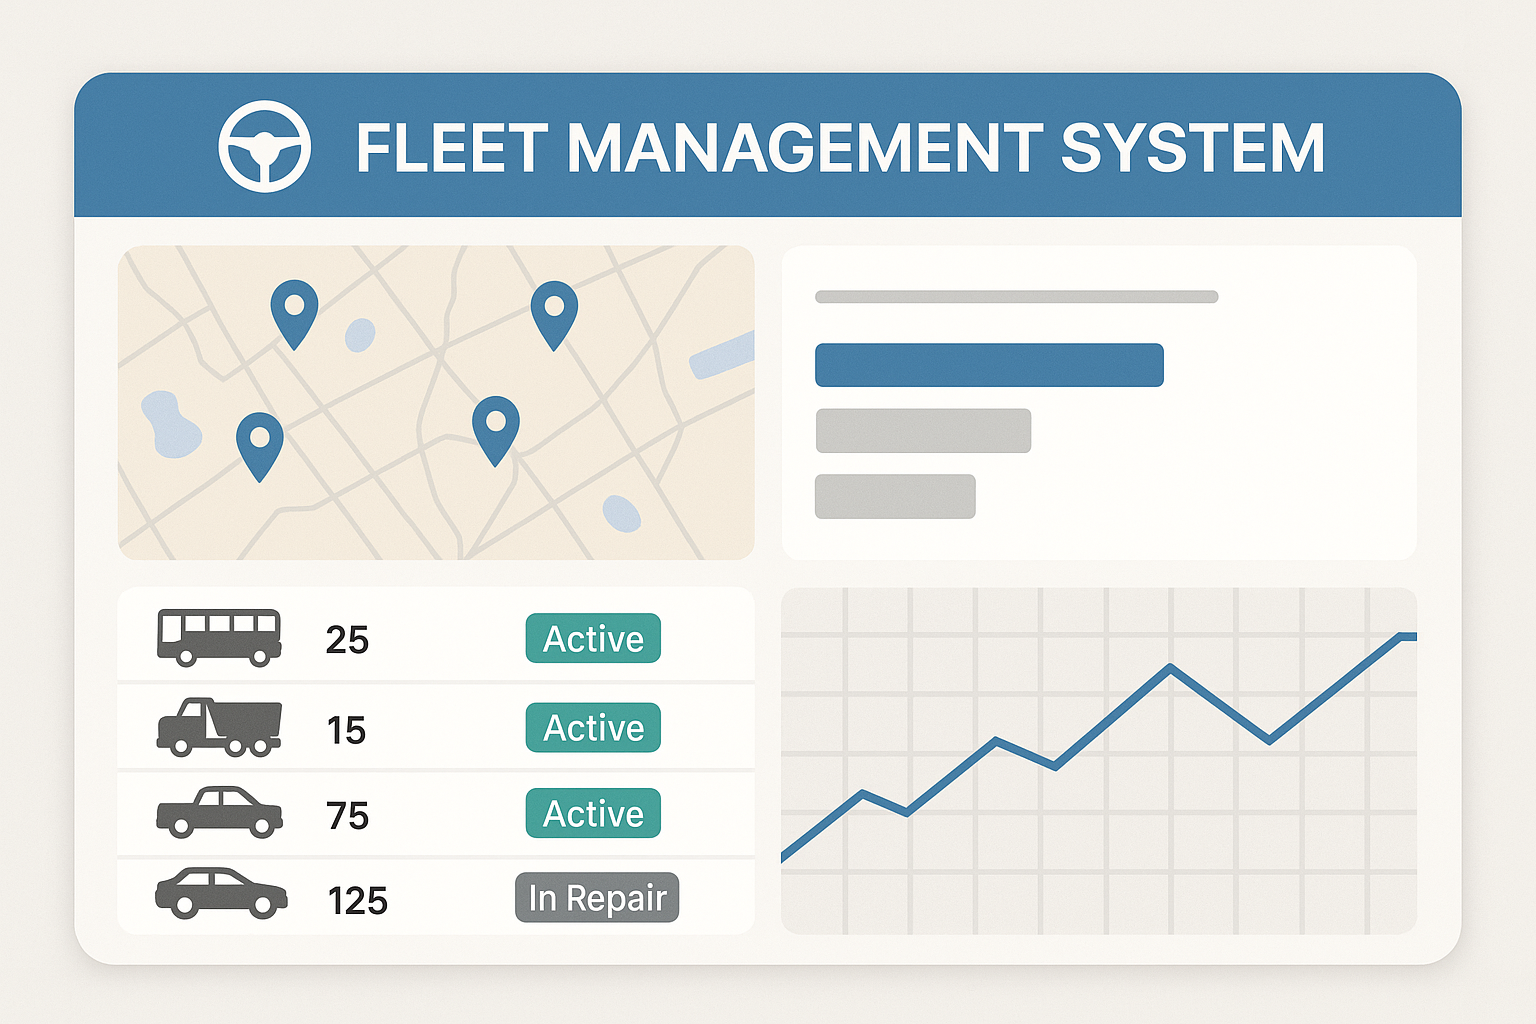Switch the In Repair status to Active
Screen dimensions: 1536x1024
click(x=595, y=899)
